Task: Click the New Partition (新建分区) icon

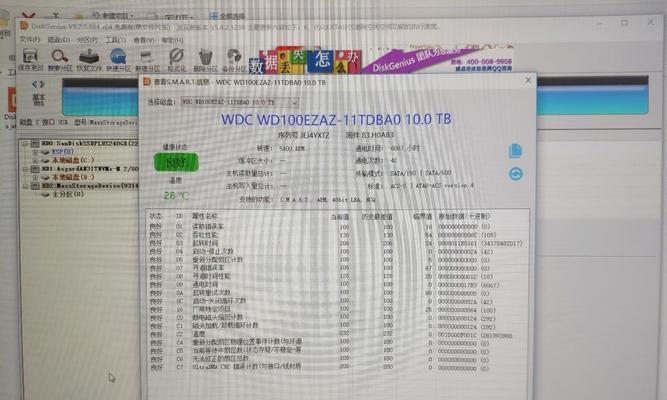Action: [147, 60]
